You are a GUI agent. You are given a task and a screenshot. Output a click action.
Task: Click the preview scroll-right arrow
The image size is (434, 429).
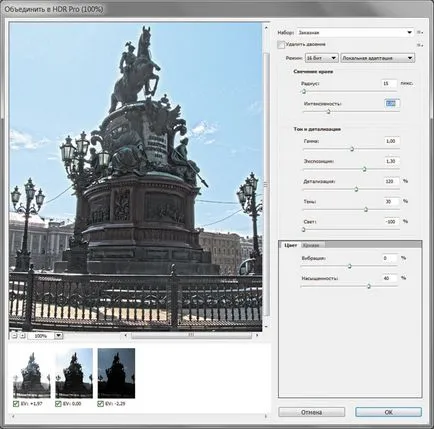coord(257,335)
